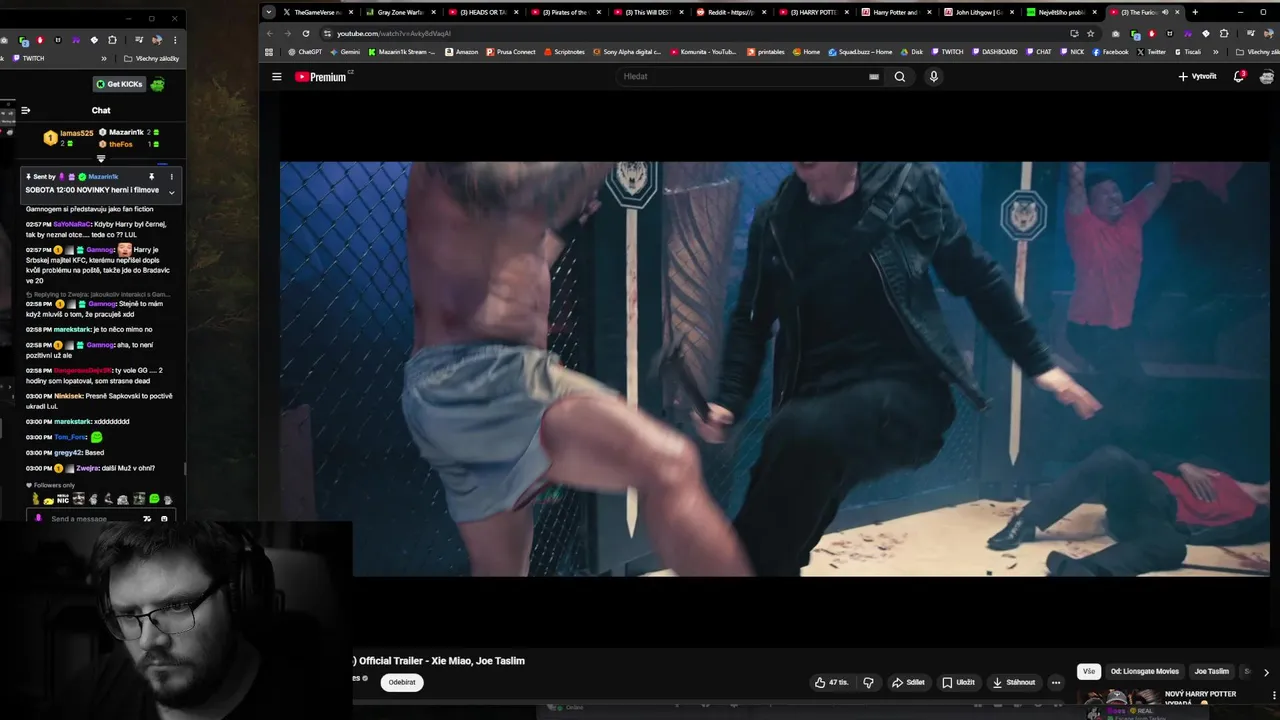Open the Amazon bookmark

click(x=461, y=52)
